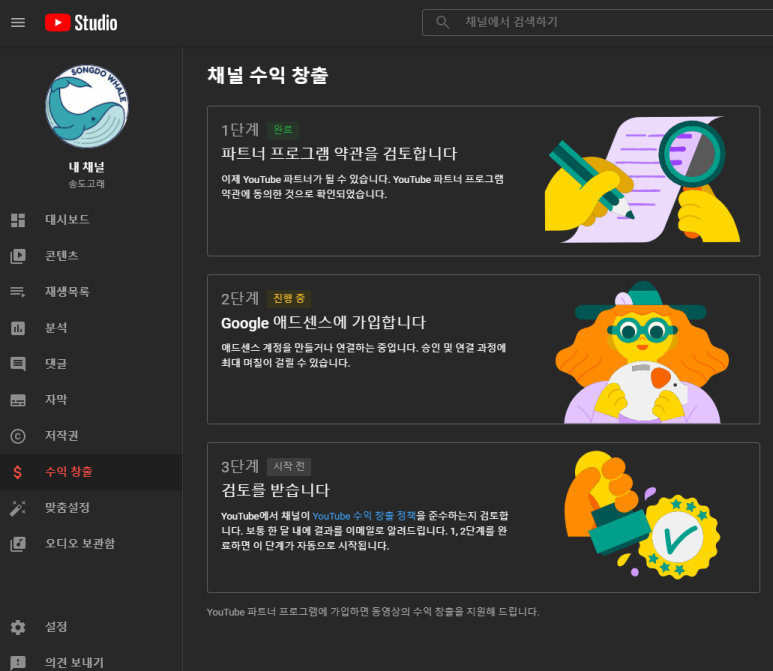This screenshot has height=671, width=773.
Task: Click the woman with piggy bank illustration
Action: point(642,352)
